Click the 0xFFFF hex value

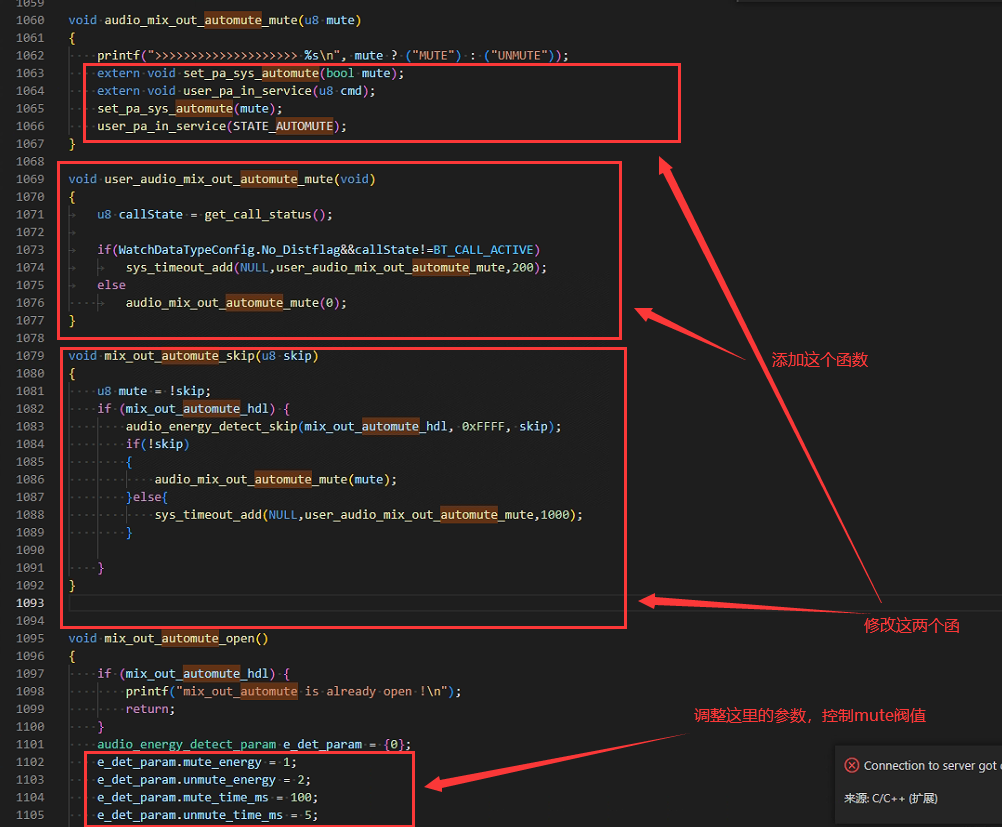[x=483, y=426]
